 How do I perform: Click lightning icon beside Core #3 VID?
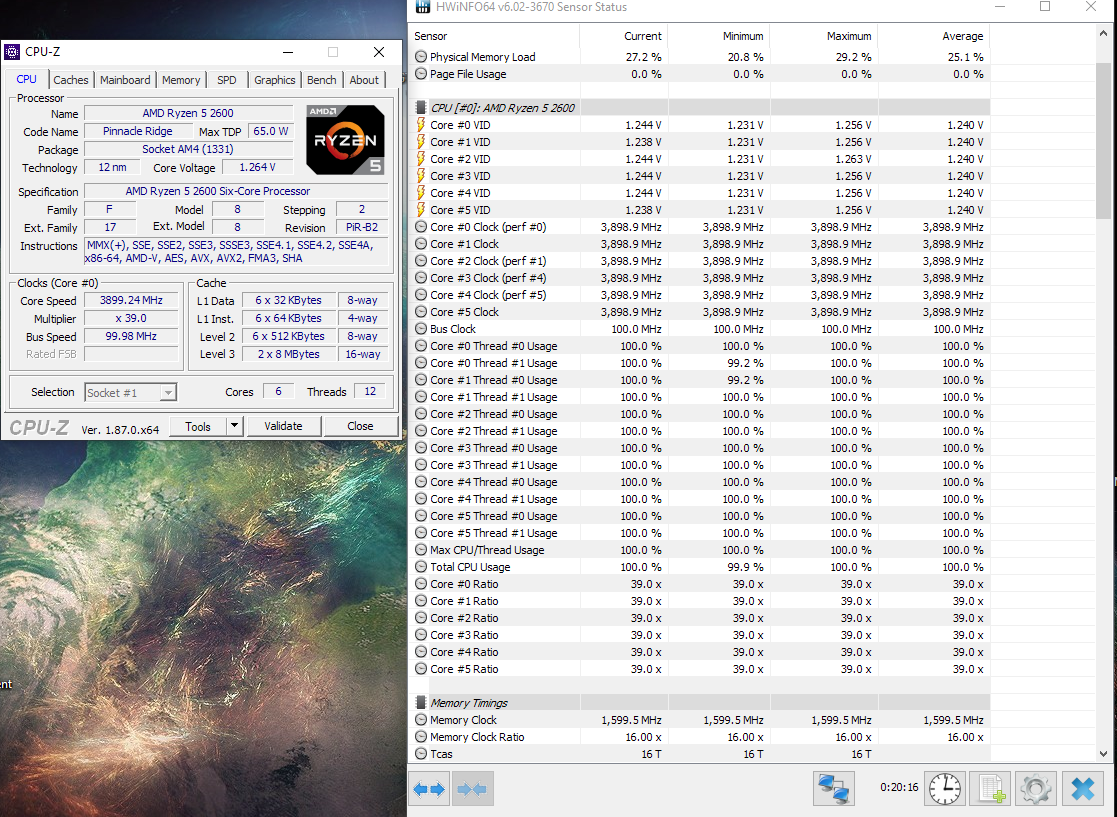[421, 176]
